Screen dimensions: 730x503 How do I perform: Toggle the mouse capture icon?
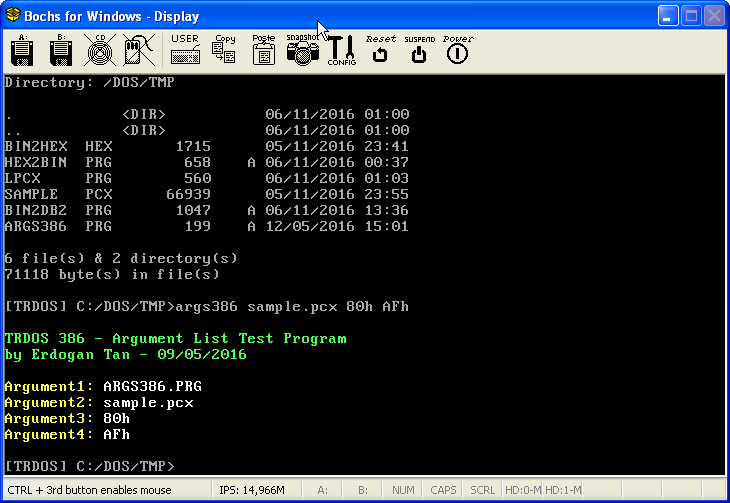[x=139, y=50]
